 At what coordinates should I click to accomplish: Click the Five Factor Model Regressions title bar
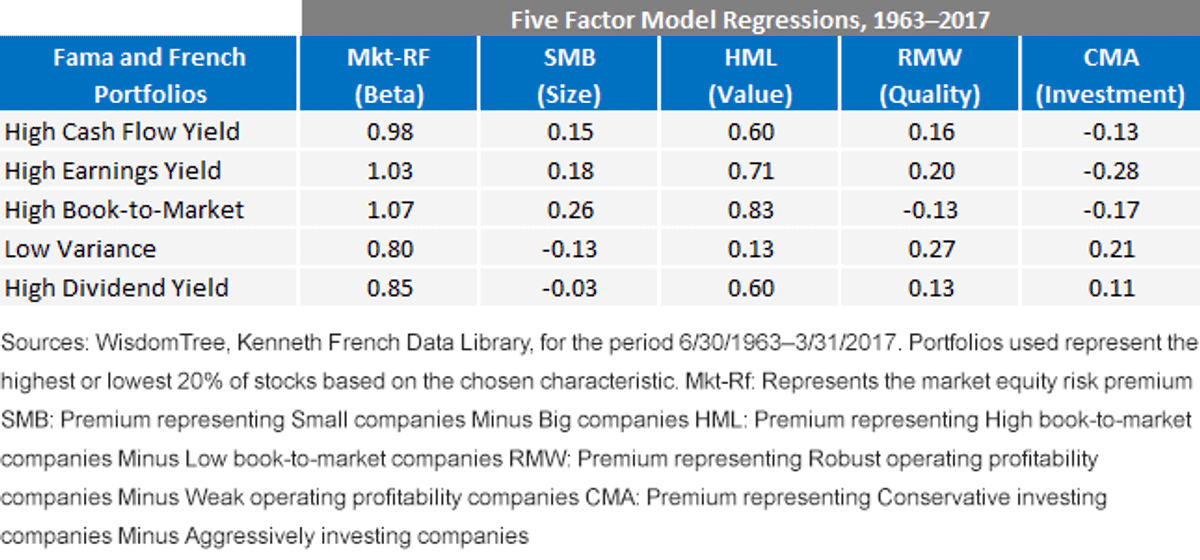(x=750, y=19)
